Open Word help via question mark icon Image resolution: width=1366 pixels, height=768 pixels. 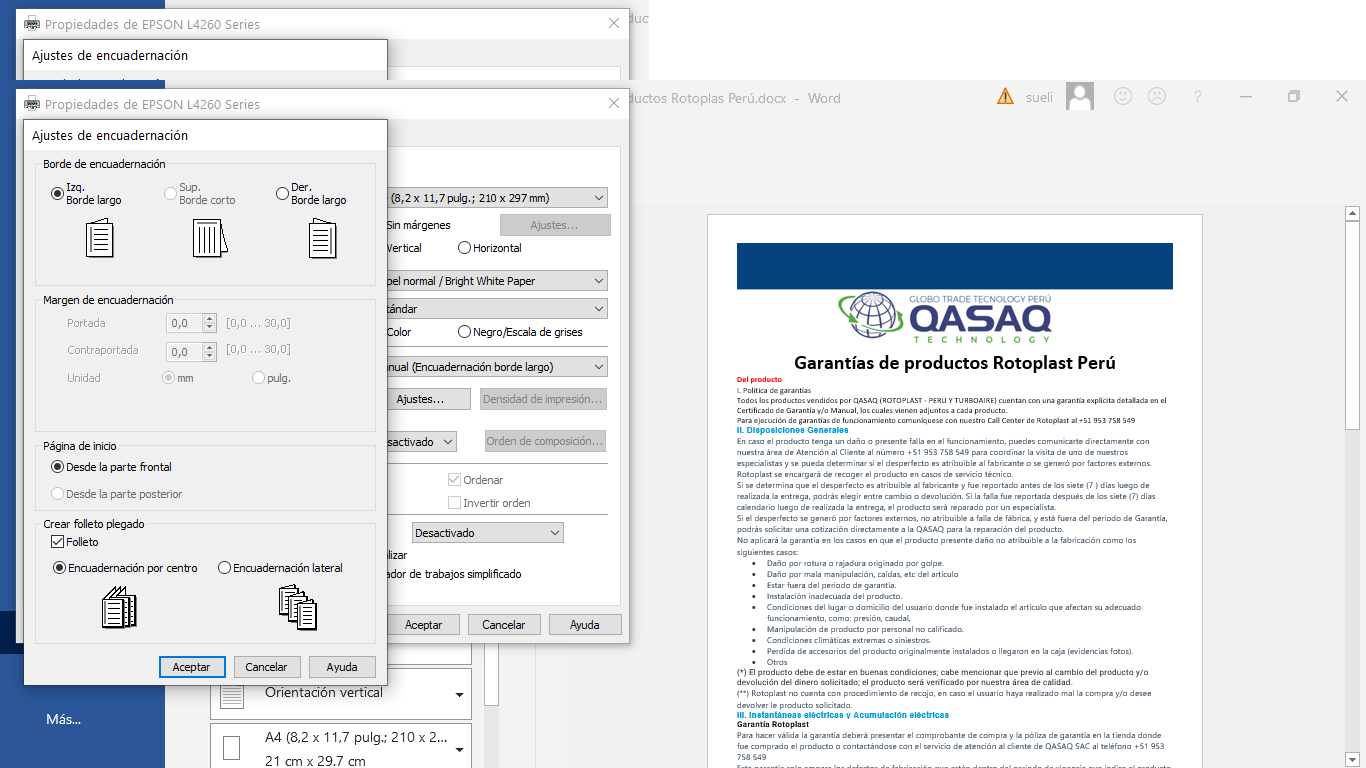point(1197,95)
